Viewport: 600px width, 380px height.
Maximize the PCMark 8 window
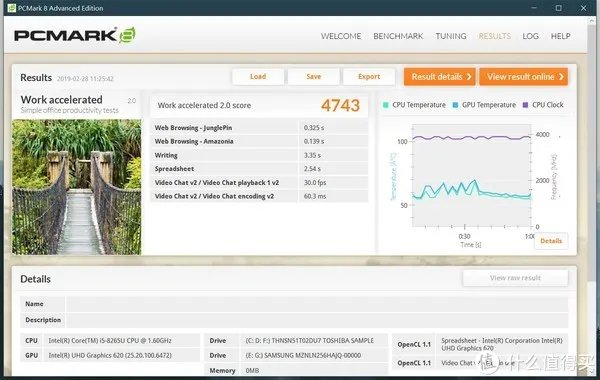point(559,8)
